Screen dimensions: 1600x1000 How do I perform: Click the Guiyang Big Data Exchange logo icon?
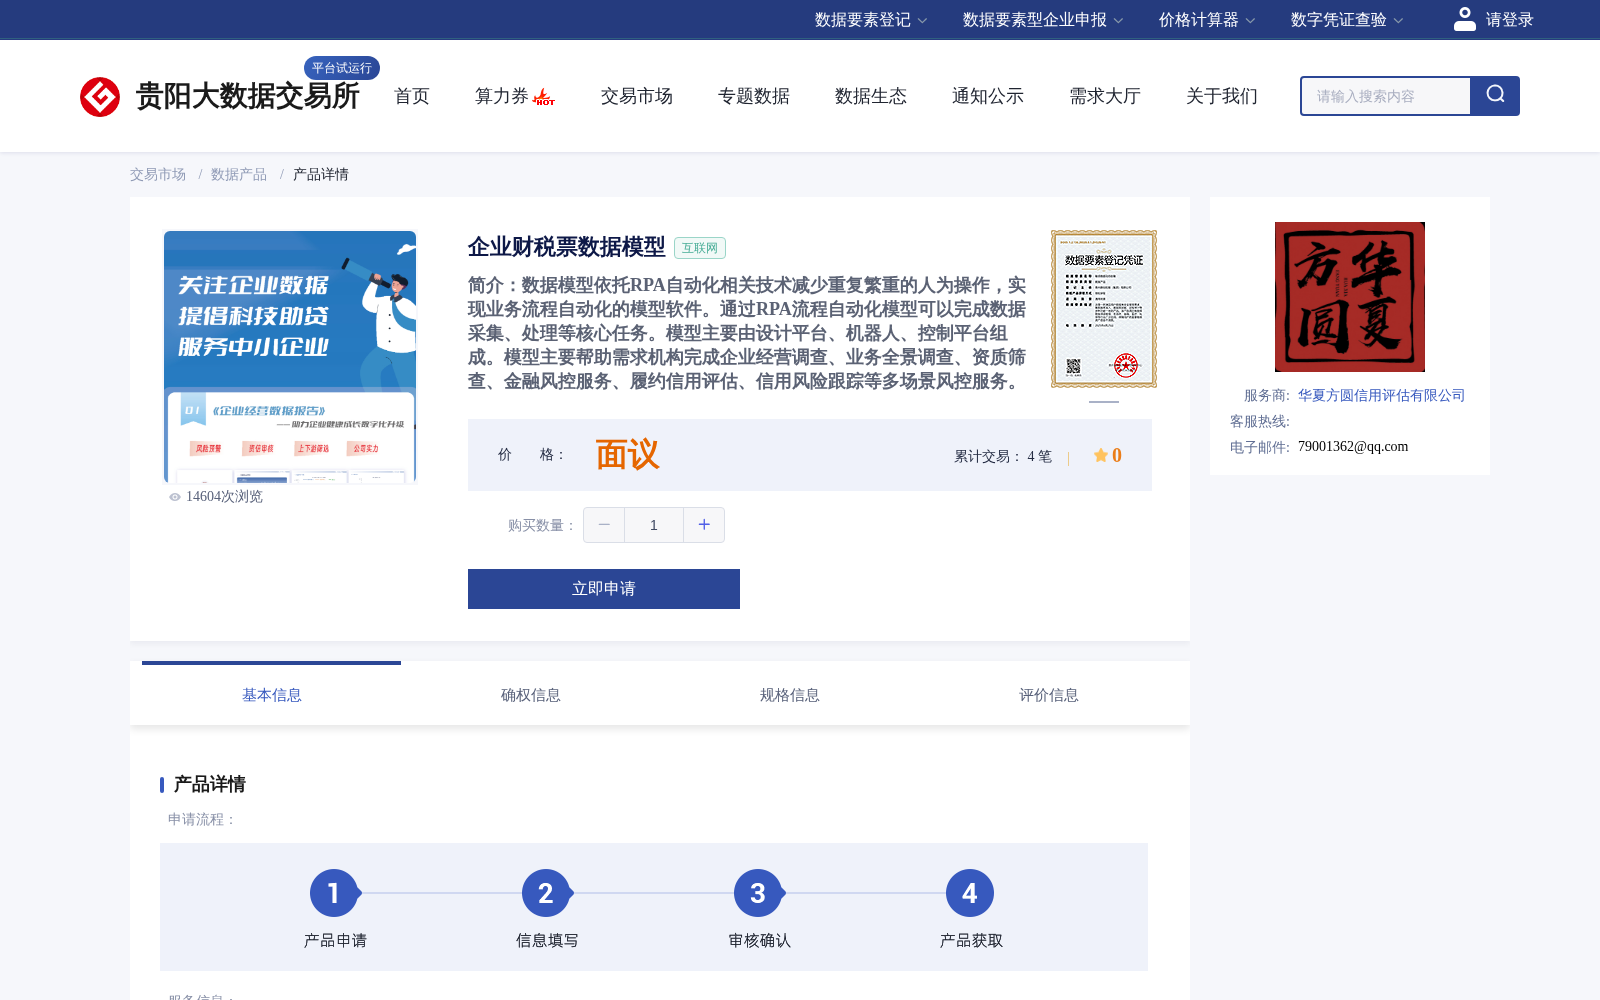(x=100, y=97)
